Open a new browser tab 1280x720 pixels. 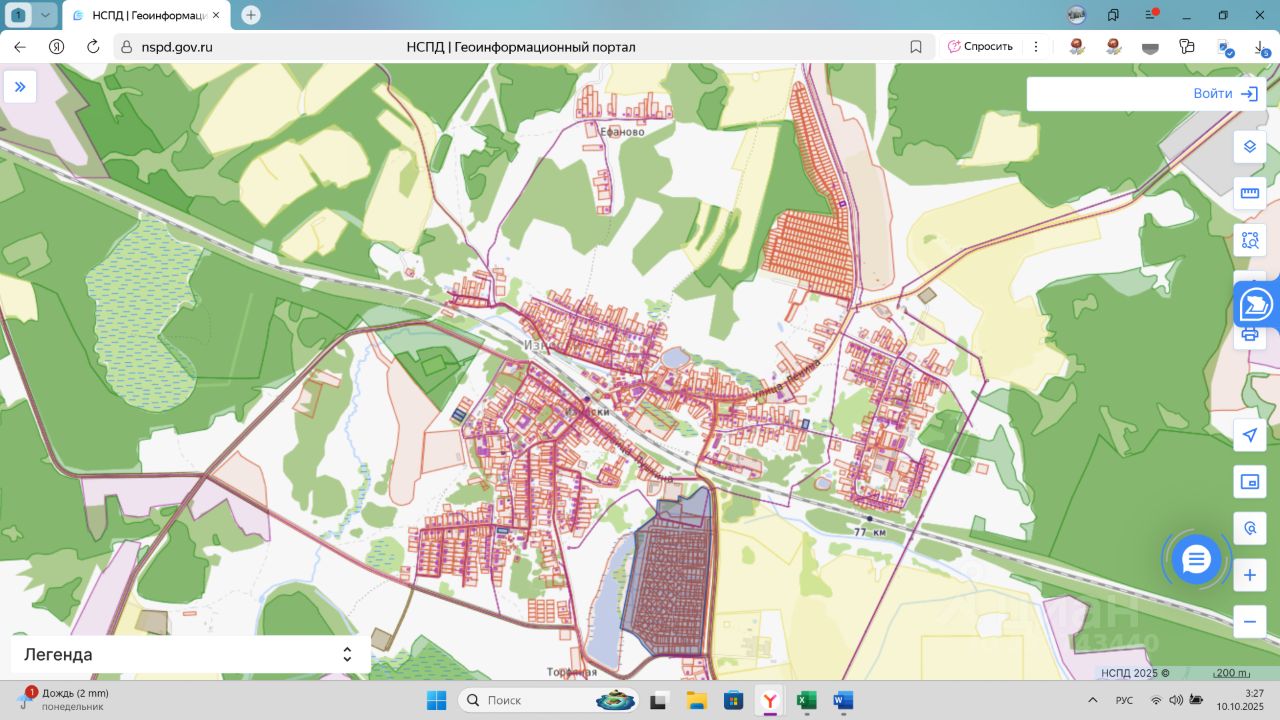(251, 15)
